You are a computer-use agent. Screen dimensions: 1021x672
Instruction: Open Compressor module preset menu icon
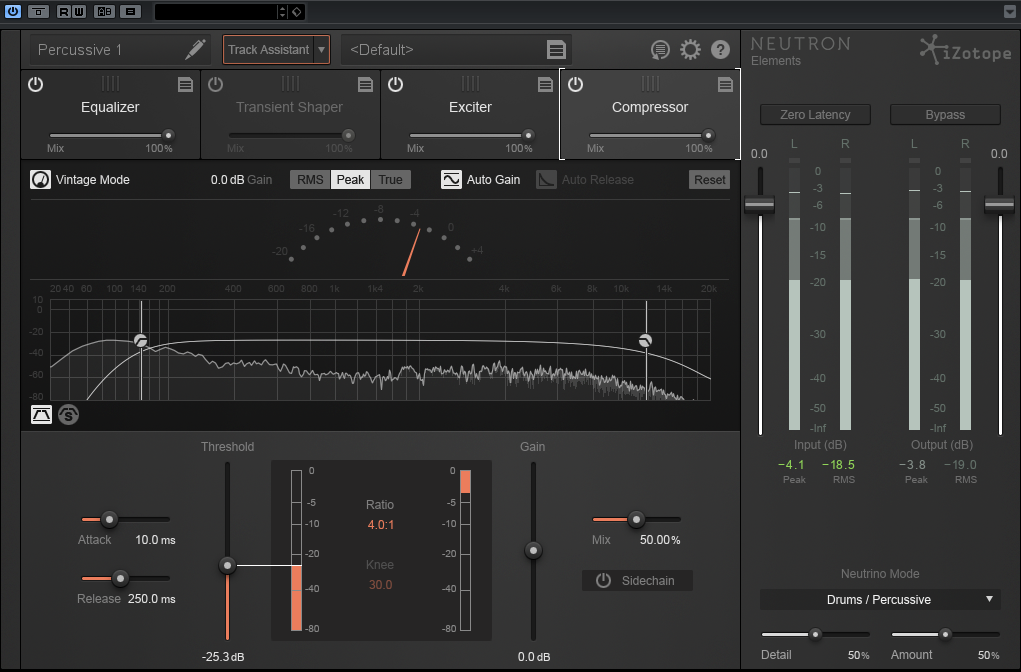725,84
